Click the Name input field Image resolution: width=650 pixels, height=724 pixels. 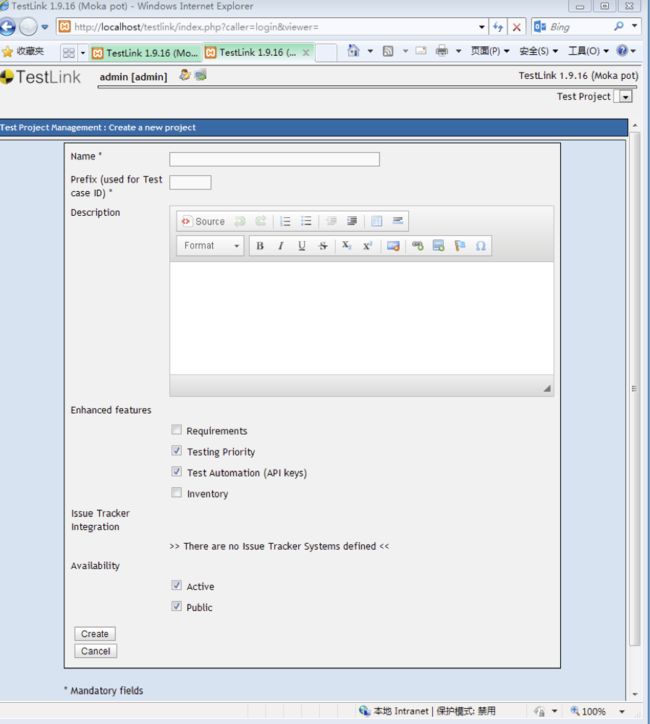tap(274, 159)
